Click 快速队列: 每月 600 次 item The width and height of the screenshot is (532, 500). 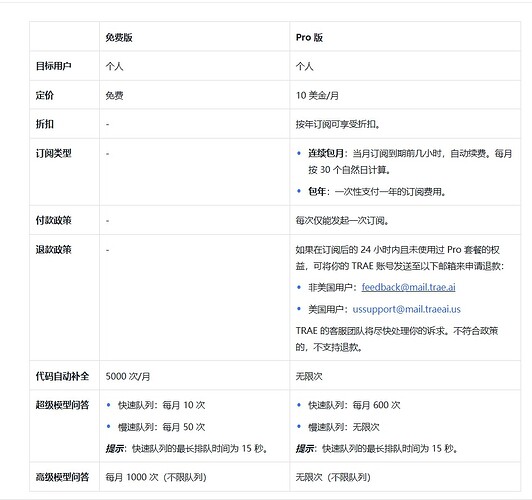click(354, 405)
